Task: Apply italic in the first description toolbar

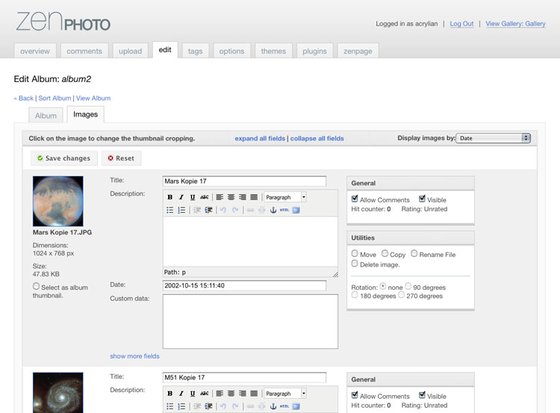Action: coord(181,197)
